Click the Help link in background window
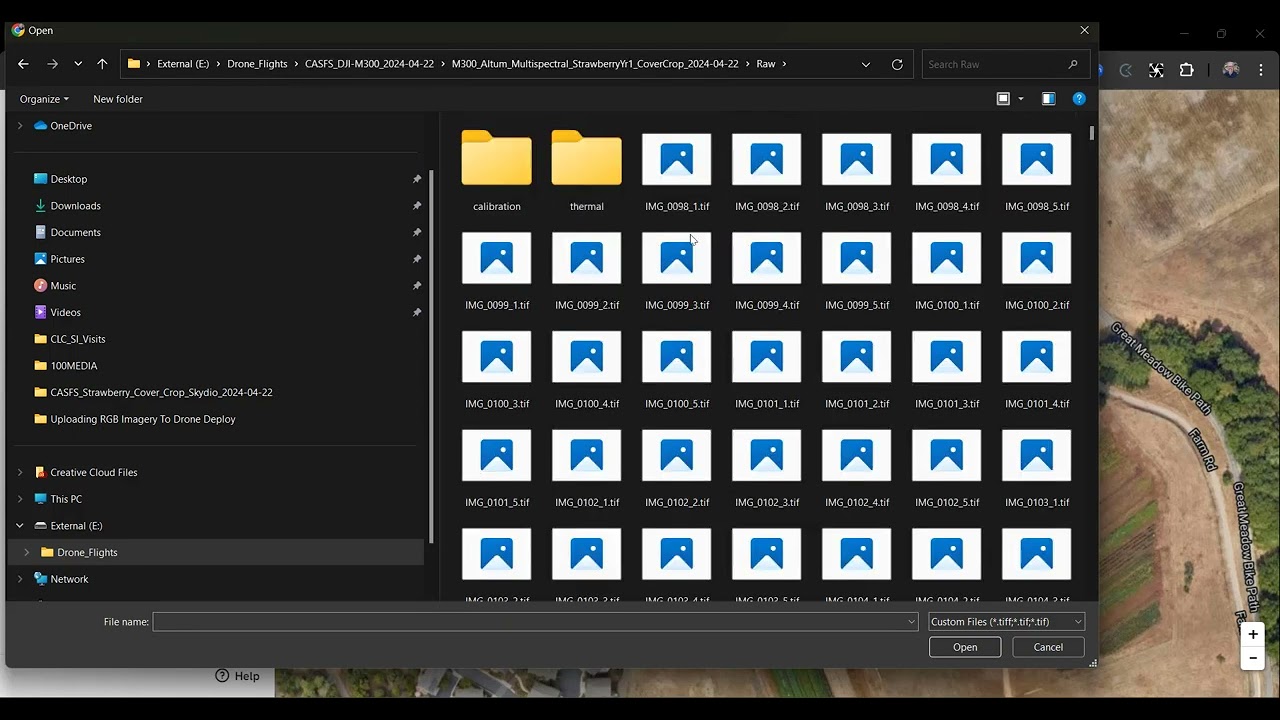The height and width of the screenshot is (720, 1280). point(238,676)
